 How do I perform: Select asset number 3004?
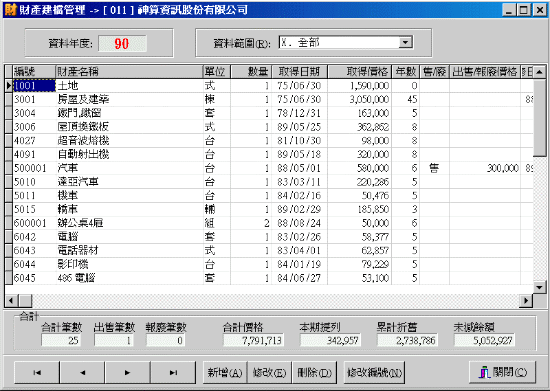point(34,113)
